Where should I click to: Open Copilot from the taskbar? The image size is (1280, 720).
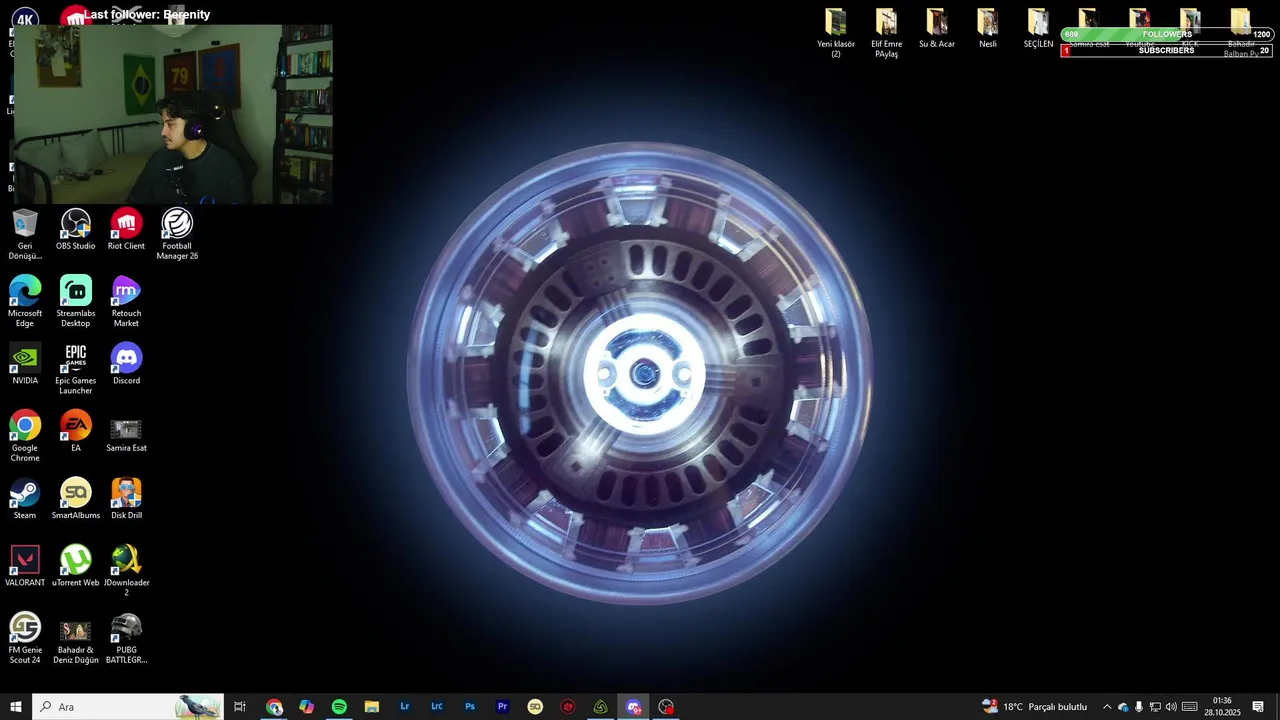307,707
